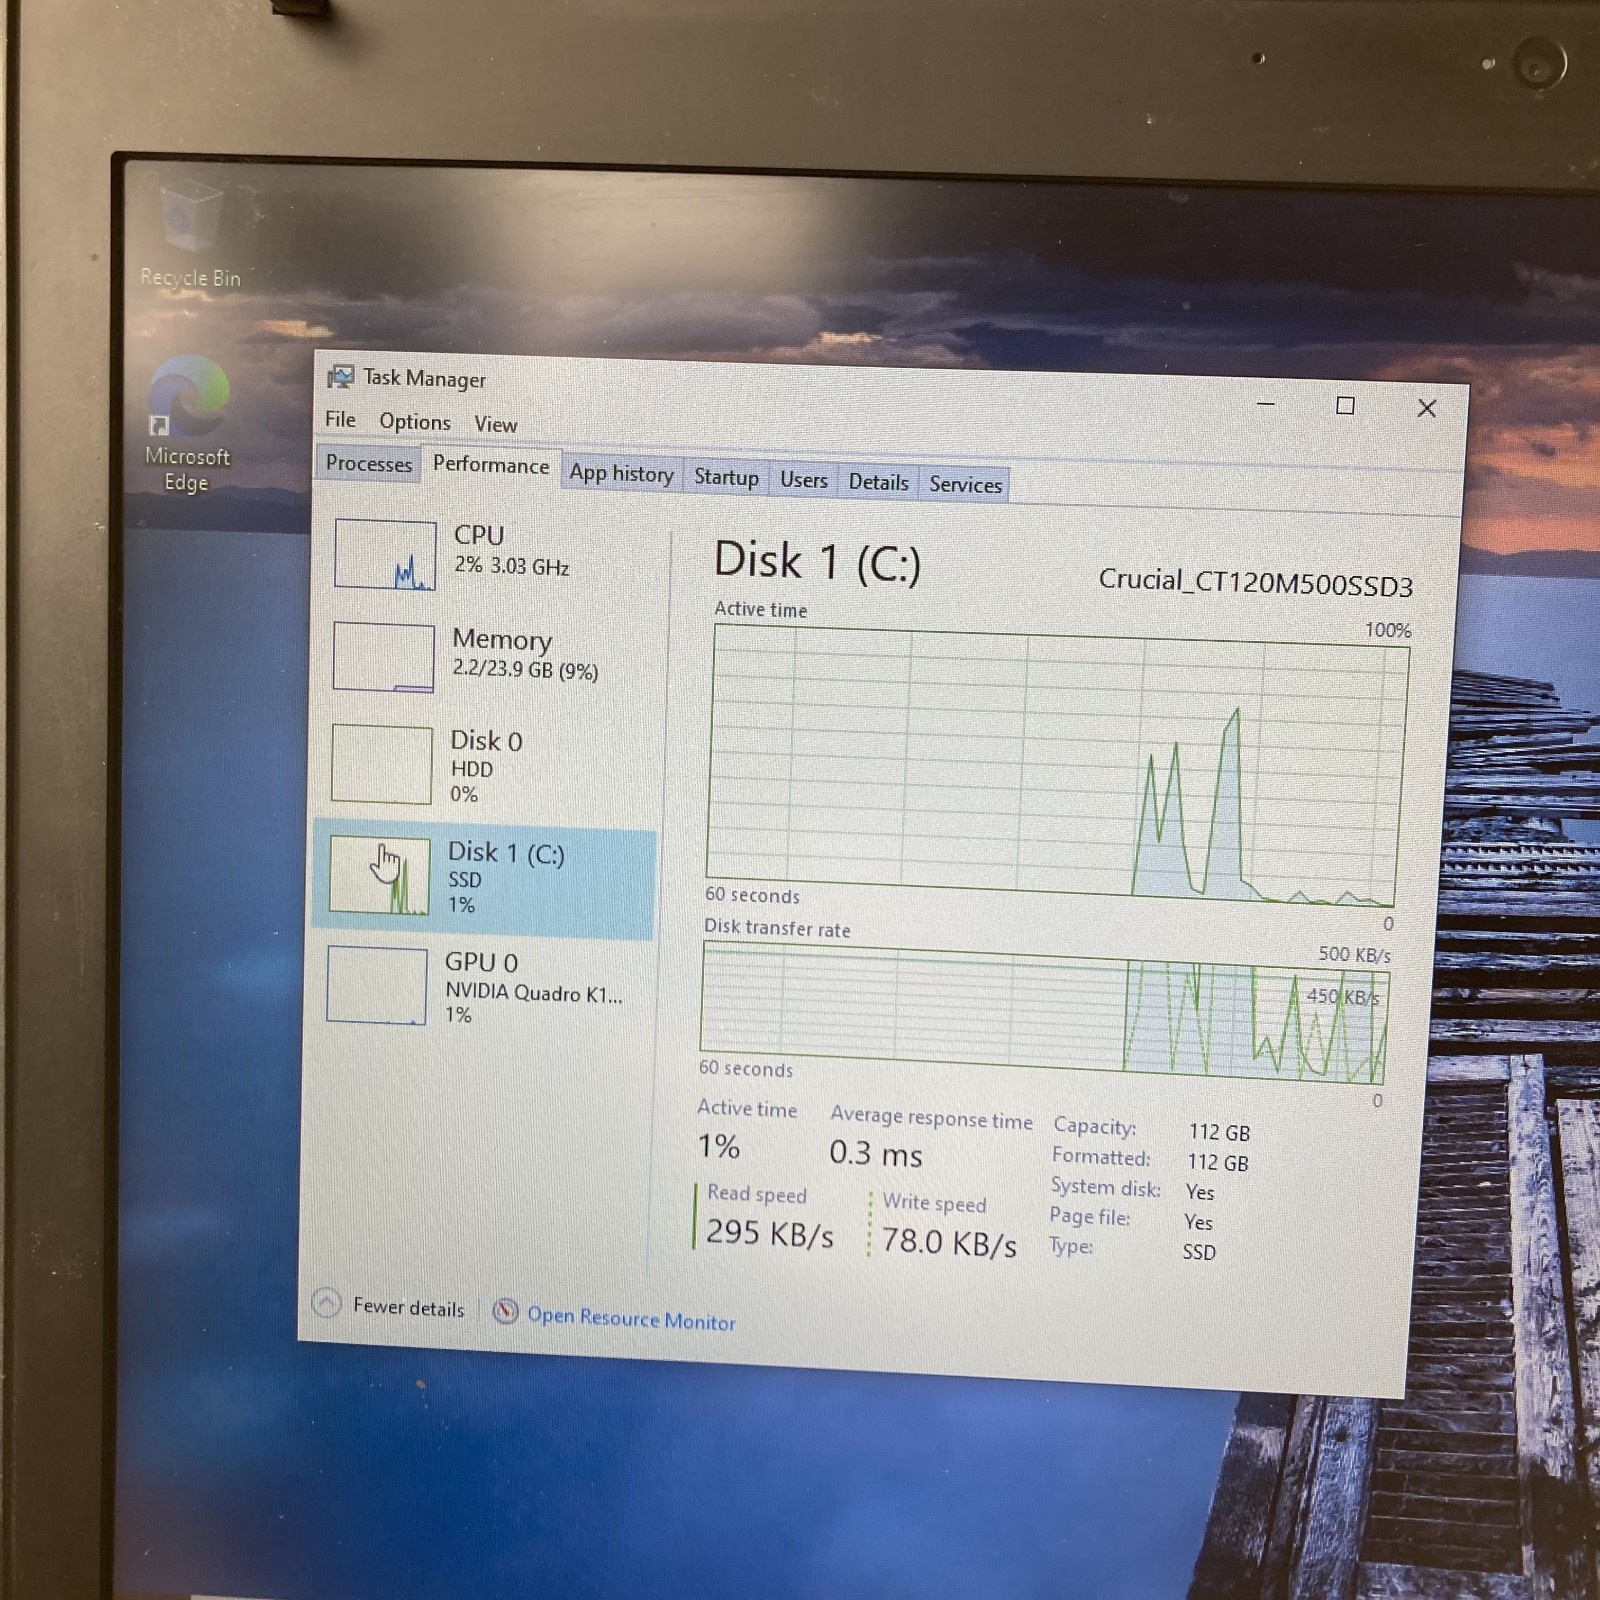This screenshot has height=1600, width=1600.
Task: Click the Fewer details arrow icon
Action: [326, 1302]
